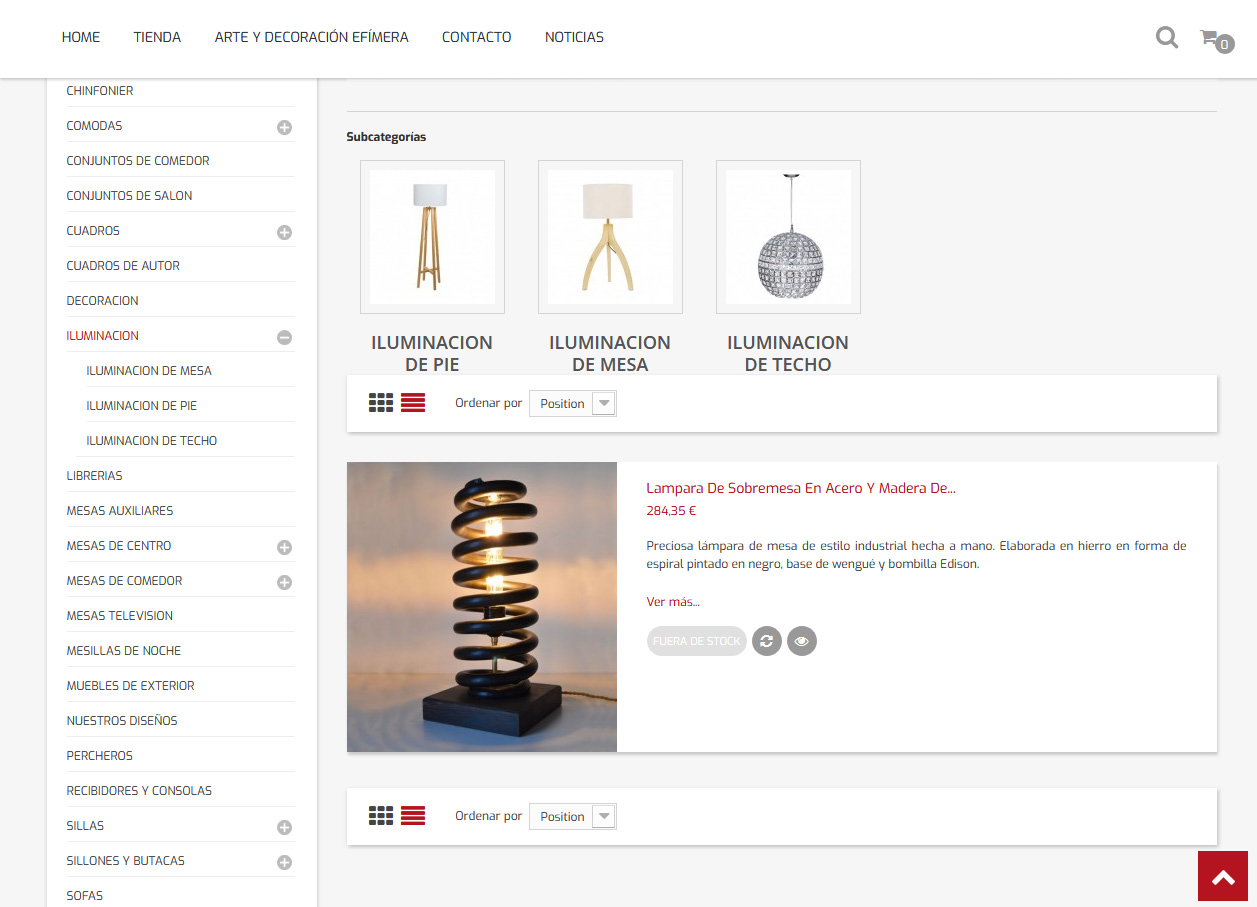The width and height of the screenshot is (1257, 907).
Task: Click the quick view eye icon
Action: (x=802, y=641)
